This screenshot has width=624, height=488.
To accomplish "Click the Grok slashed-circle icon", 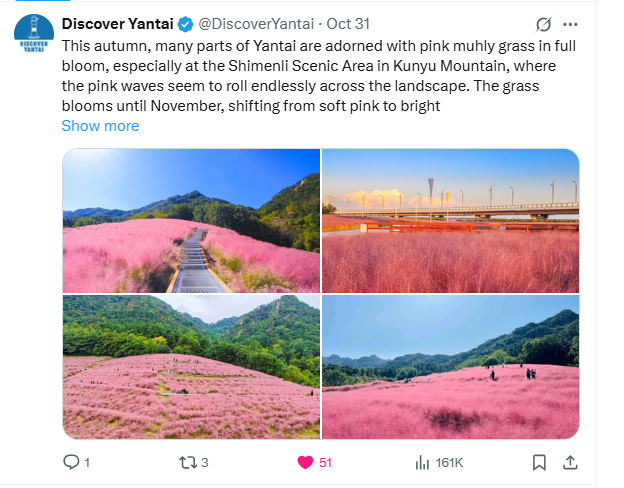I will (x=543, y=24).
